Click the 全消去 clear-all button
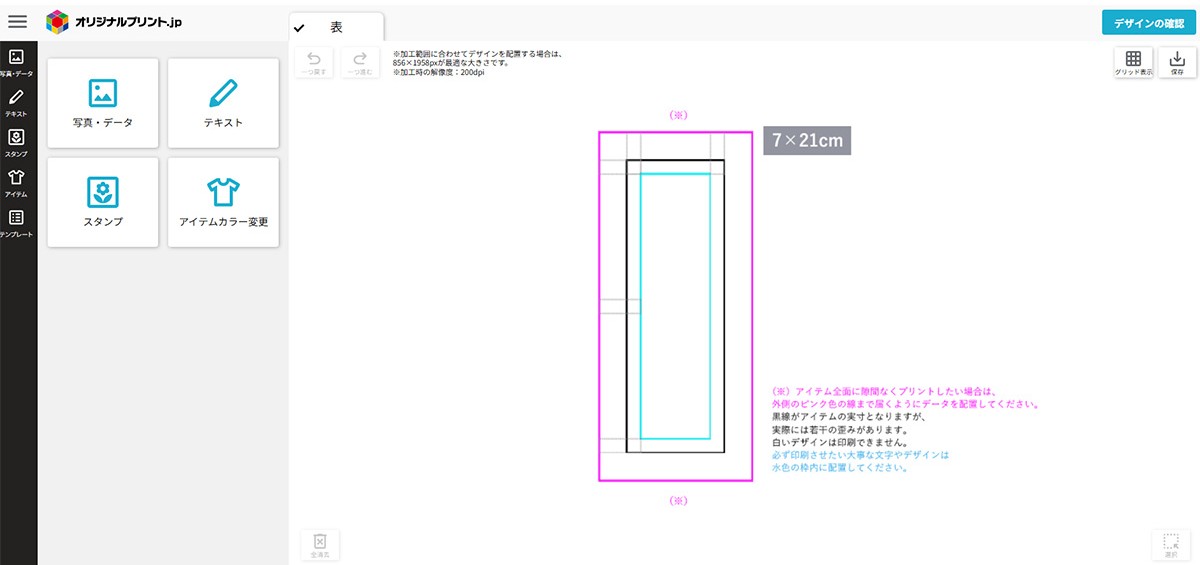Screen dimensions: 1200x565 pos(320,543)
